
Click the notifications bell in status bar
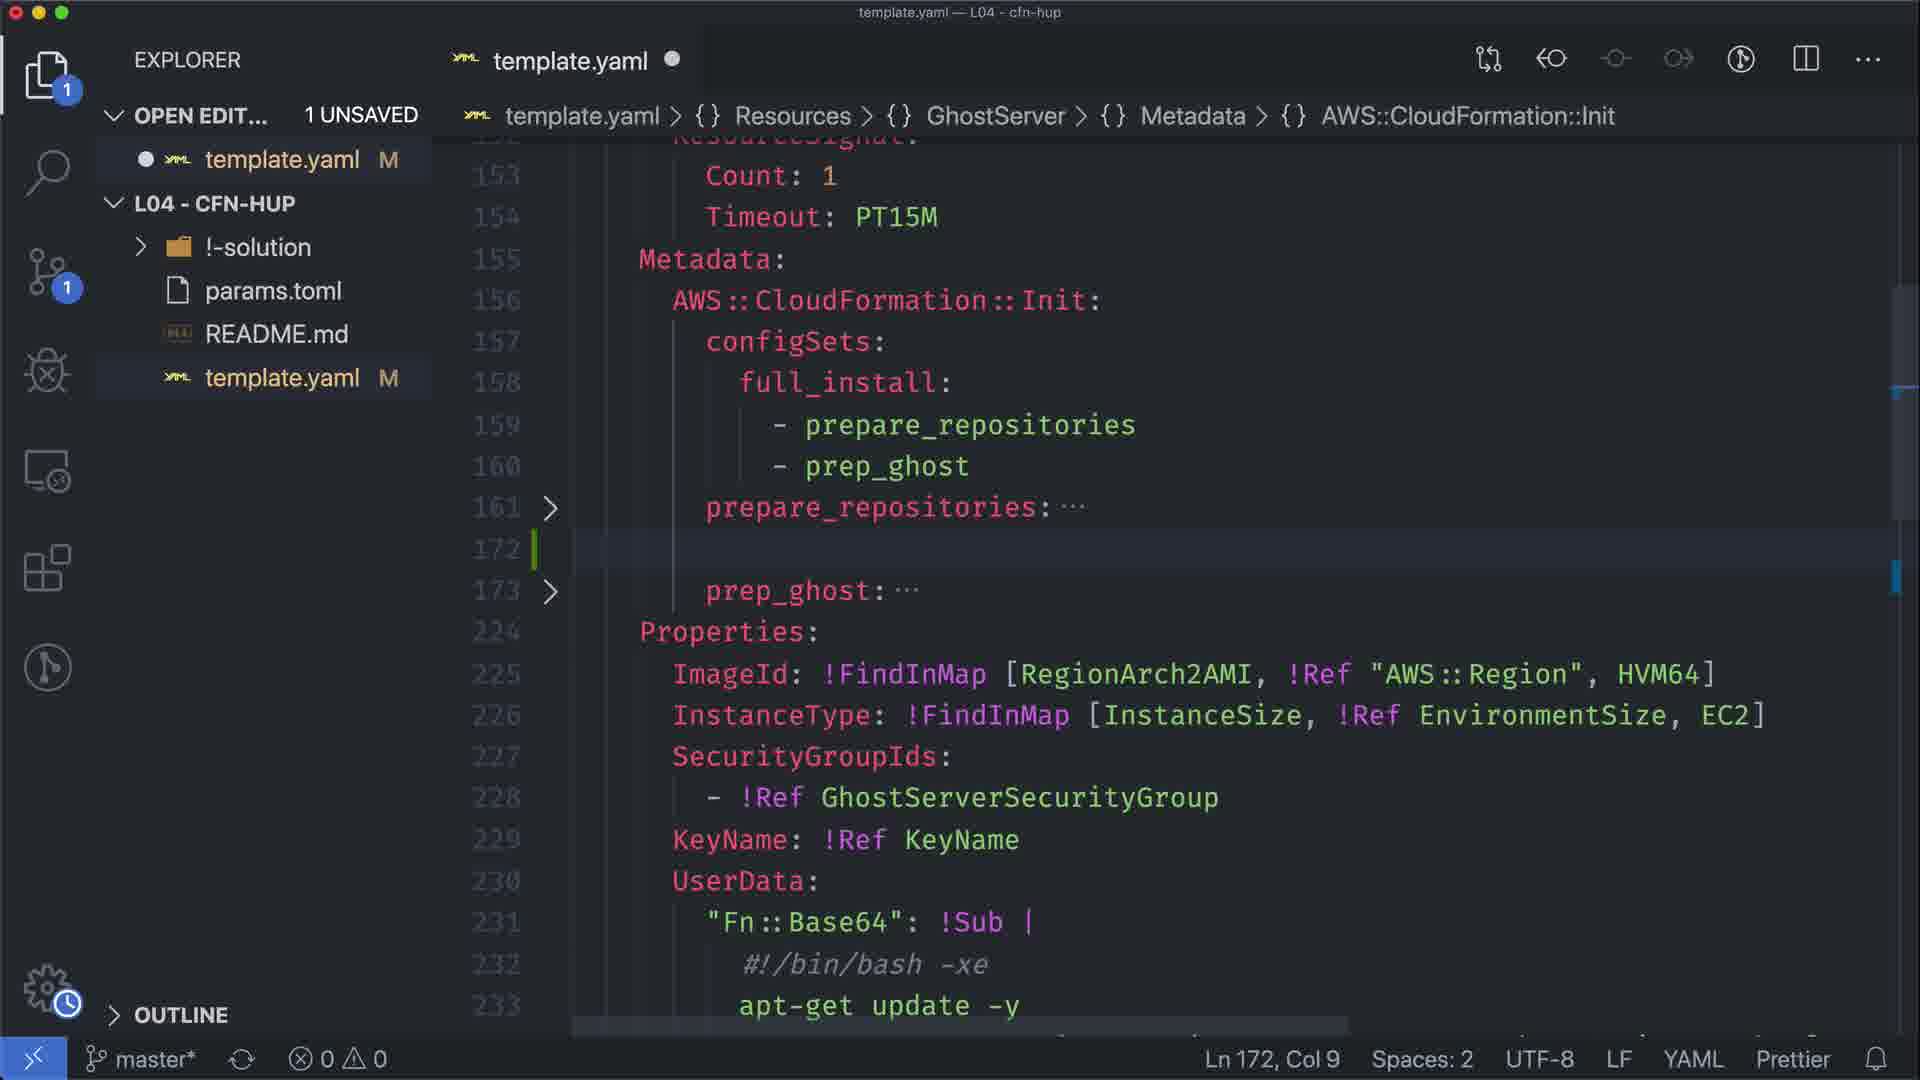[1876, 1059]
